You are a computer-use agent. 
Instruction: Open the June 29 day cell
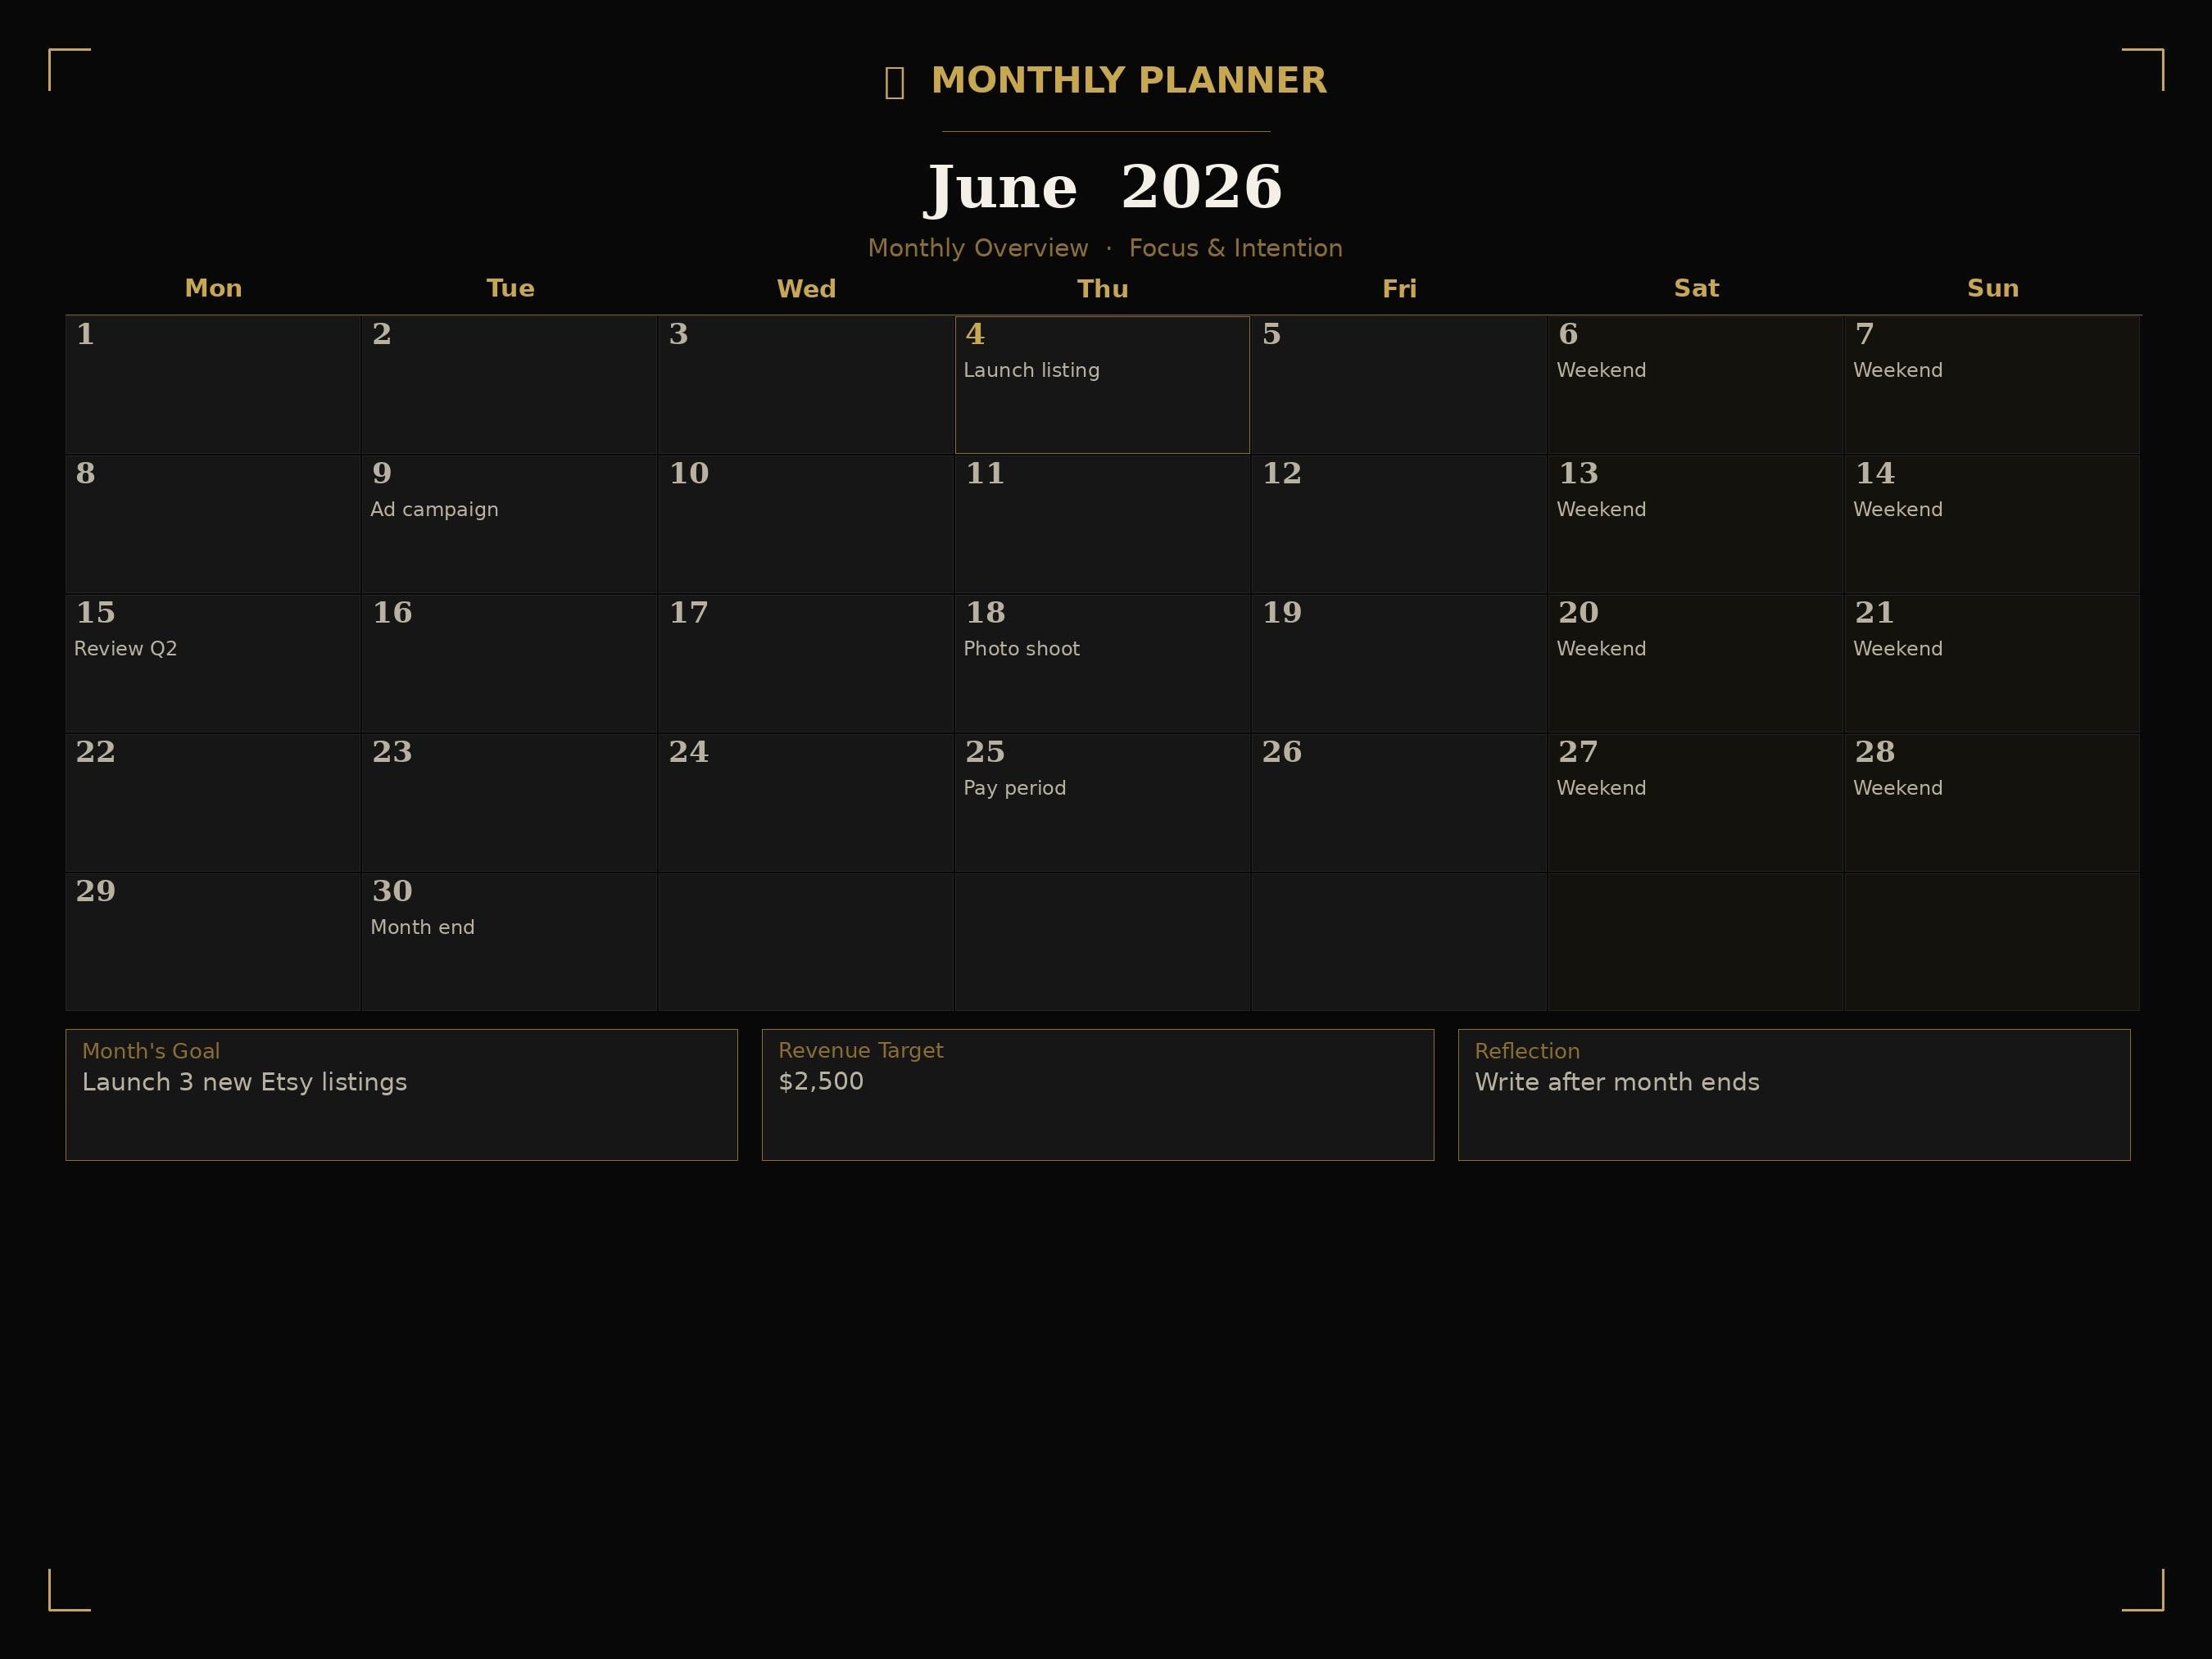tap(213, 942)
